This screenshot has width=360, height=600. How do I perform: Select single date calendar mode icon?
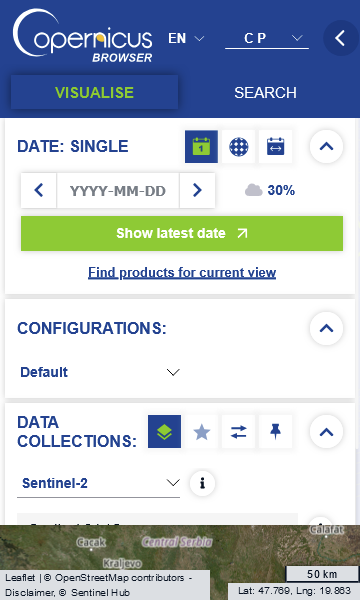pos(202,147)
